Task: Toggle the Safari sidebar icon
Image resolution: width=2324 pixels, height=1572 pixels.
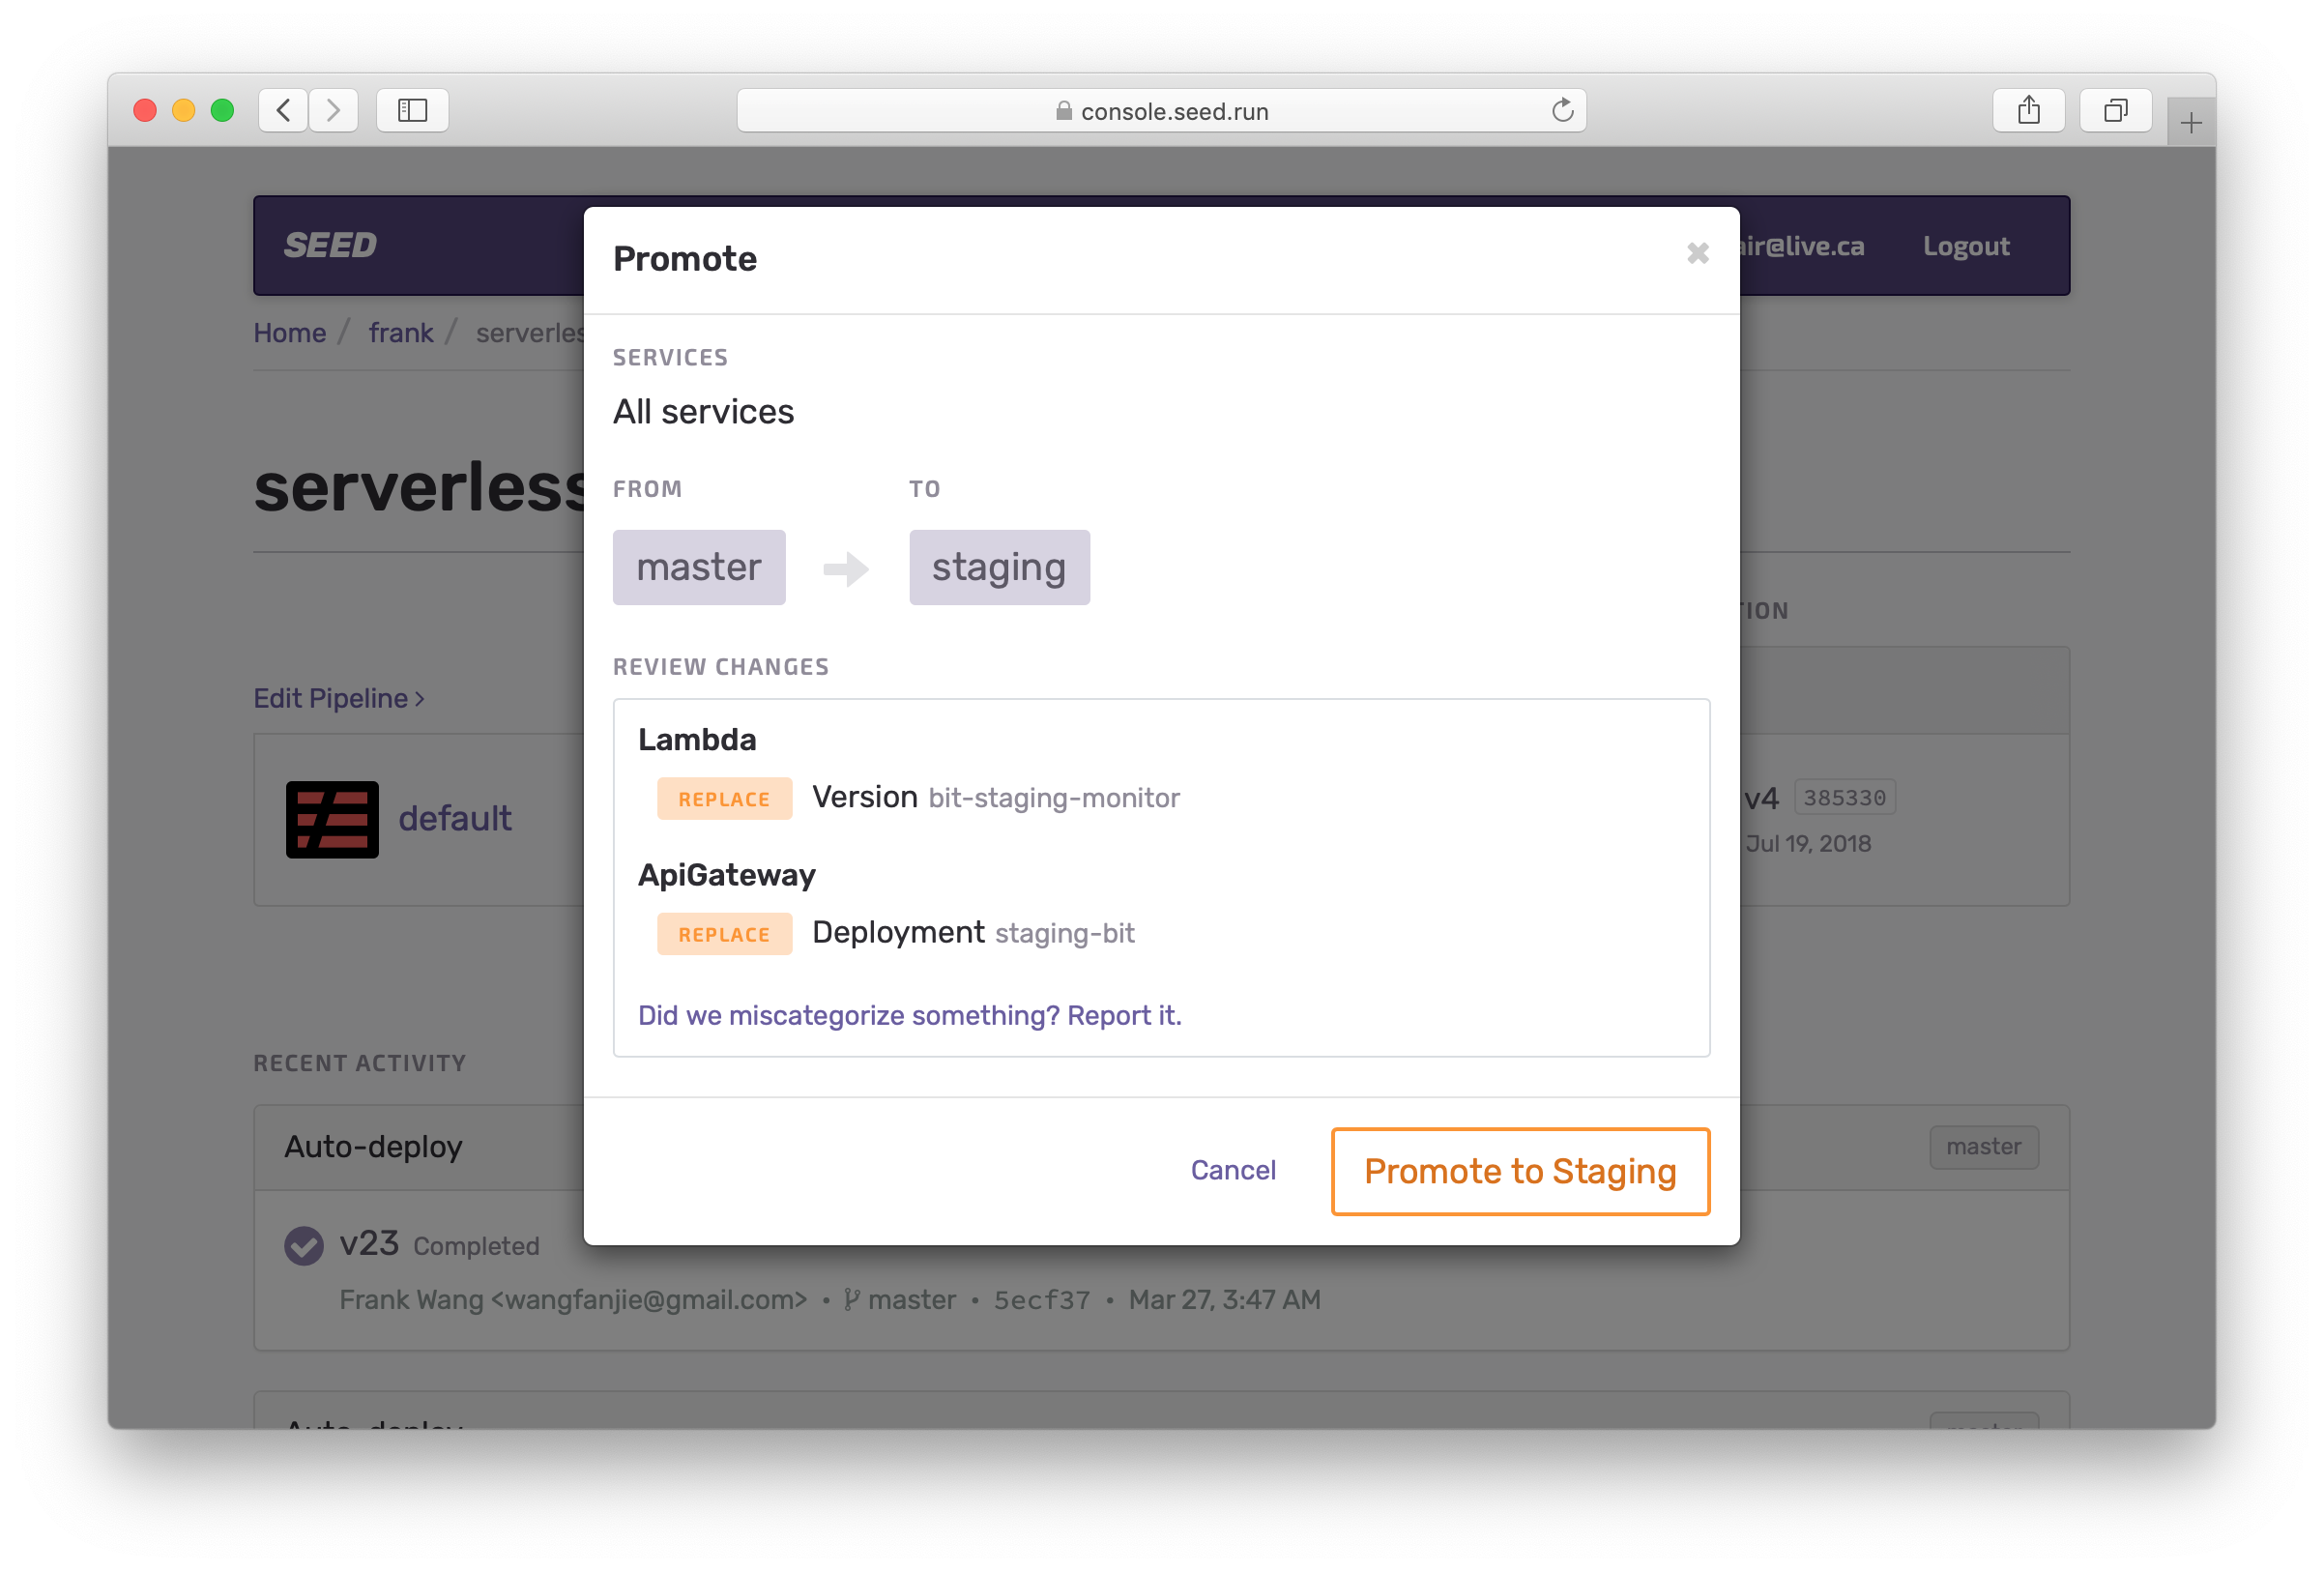Action: [x=412, y=110]
